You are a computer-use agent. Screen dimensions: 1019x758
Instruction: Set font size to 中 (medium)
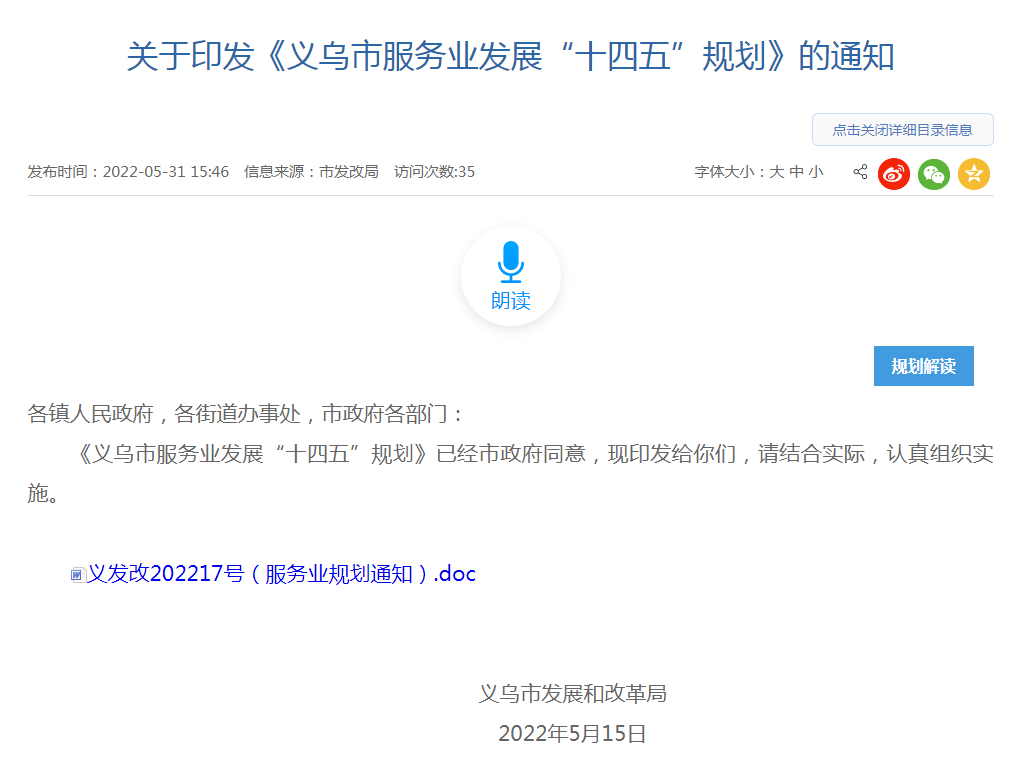[x=796, y=172]
